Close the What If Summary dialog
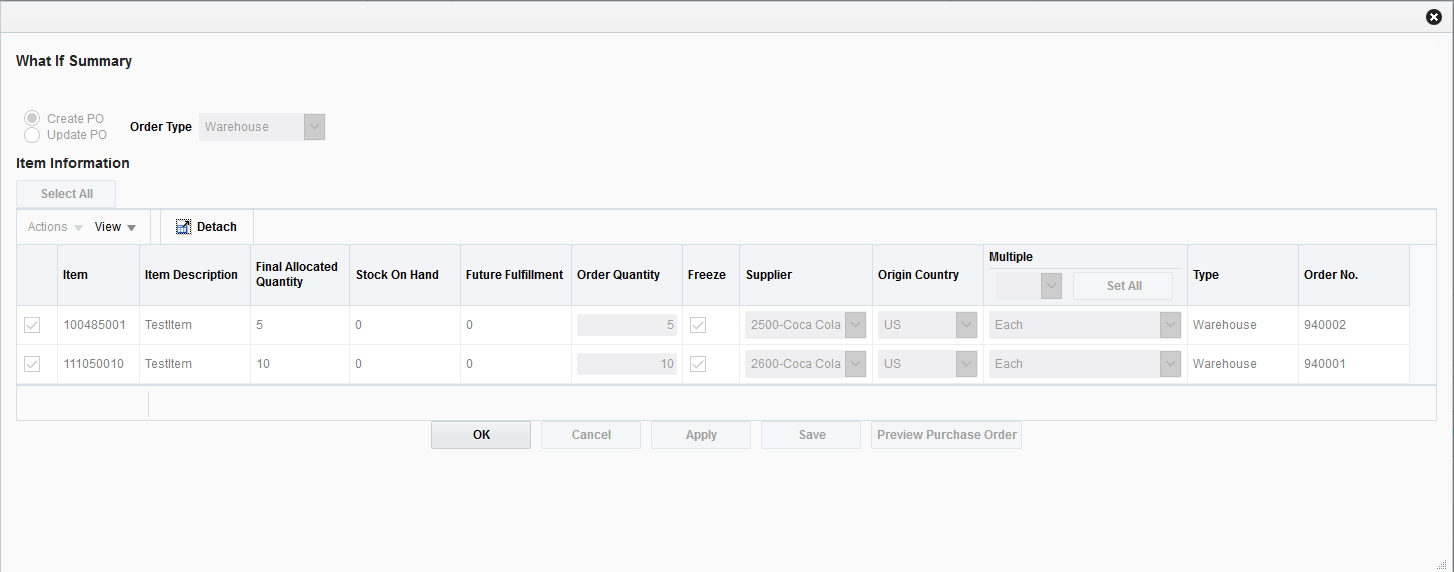The width and height of the screenshot is (1454, 572). pos(1434,17)
